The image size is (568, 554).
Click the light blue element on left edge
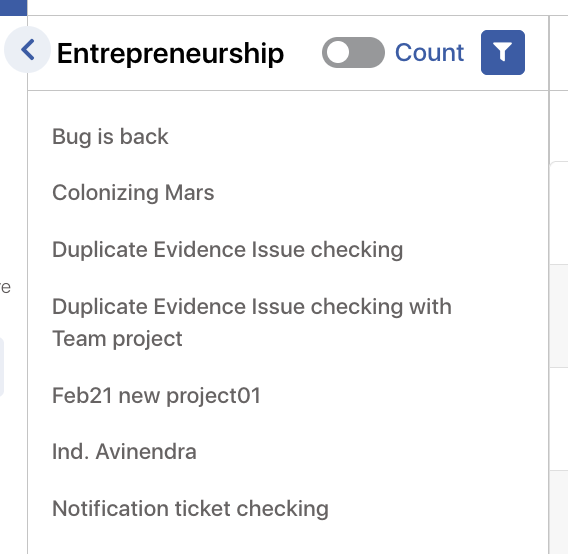coord(2,367)
